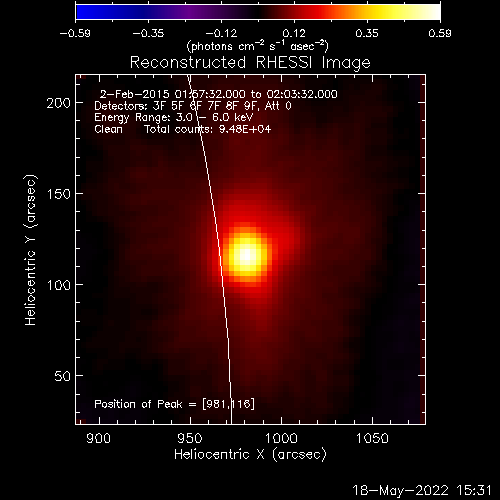Click the 200 label on Y axis
The height and width of the screenshot is (500, 500).
[x=58, y=103]
